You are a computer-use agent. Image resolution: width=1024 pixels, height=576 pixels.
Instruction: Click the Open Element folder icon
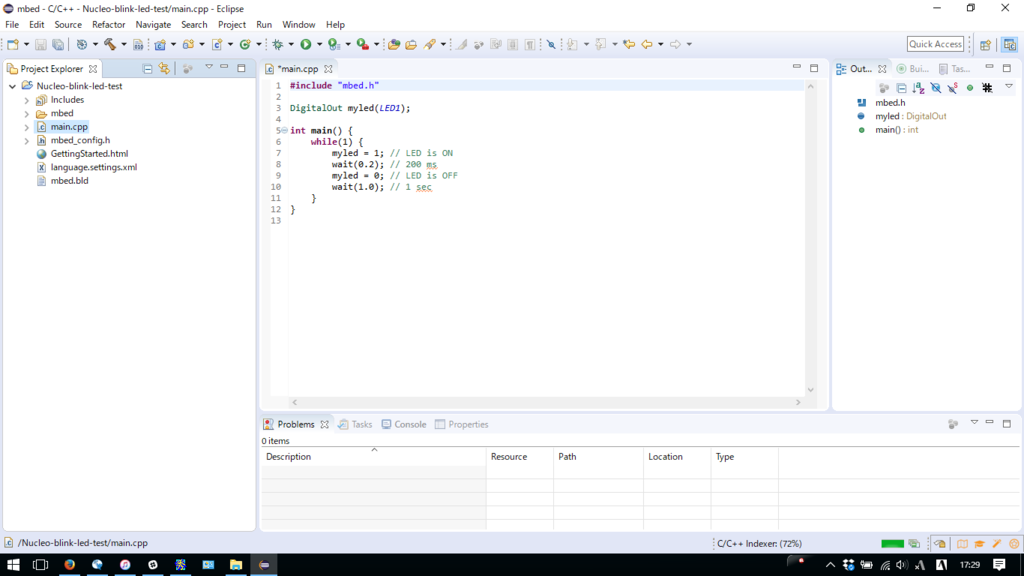[394, 44]
